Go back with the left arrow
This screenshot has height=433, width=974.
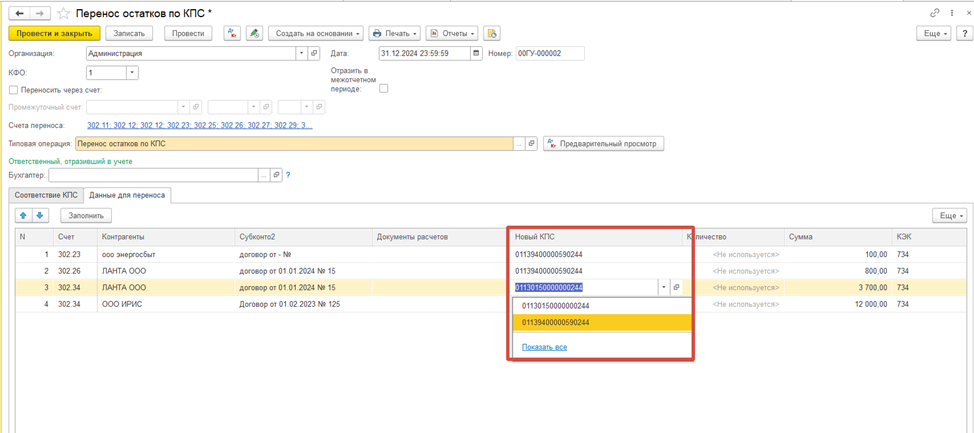[19, 13]
